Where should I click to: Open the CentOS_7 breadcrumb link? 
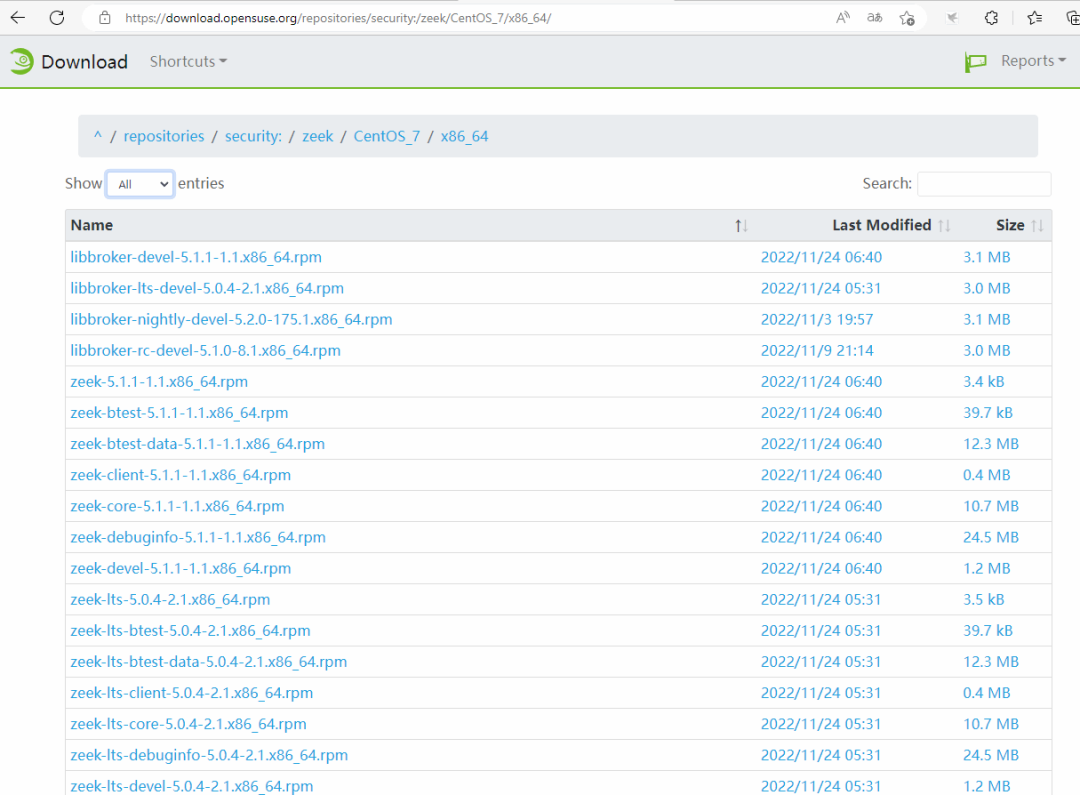click(x=386, y=136)
